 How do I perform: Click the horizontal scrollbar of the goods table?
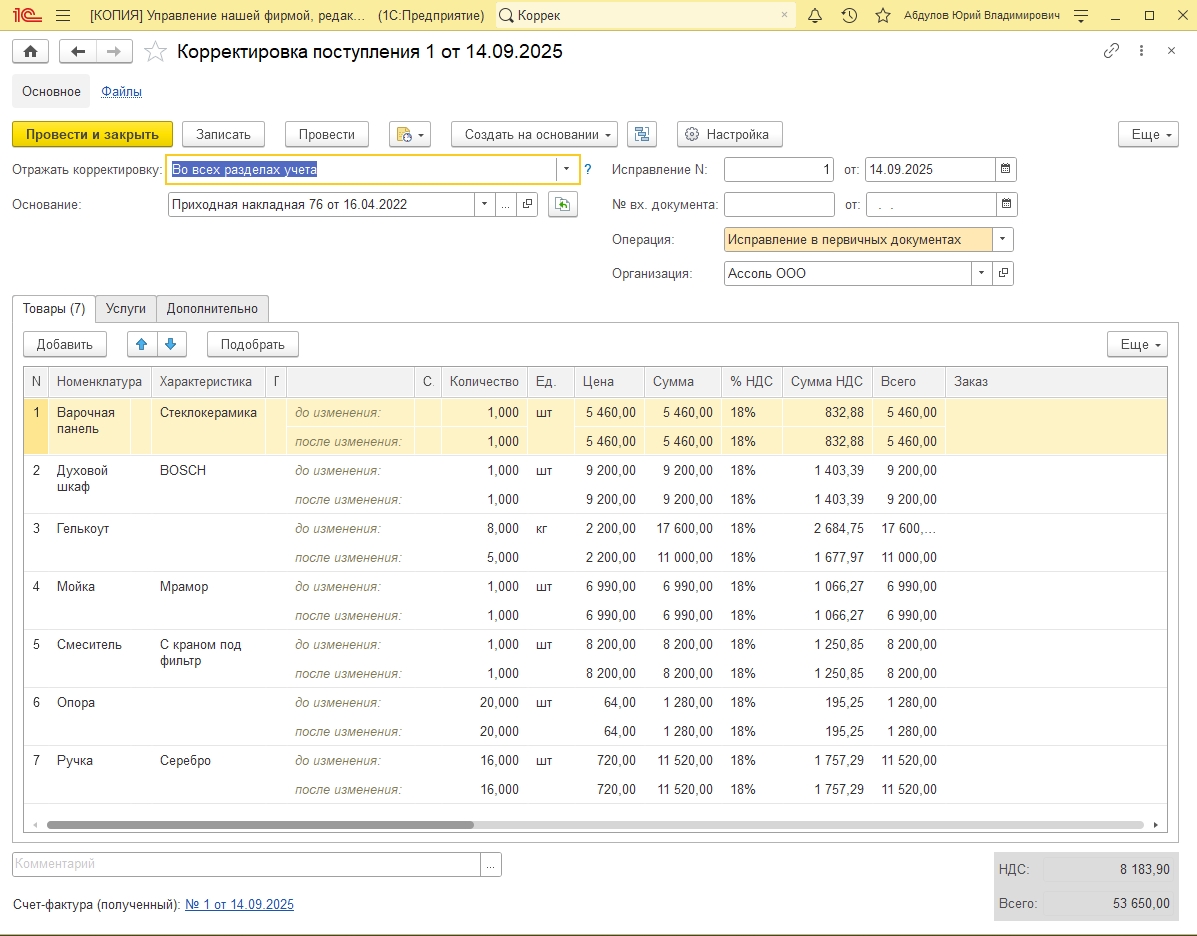point(260,825)
